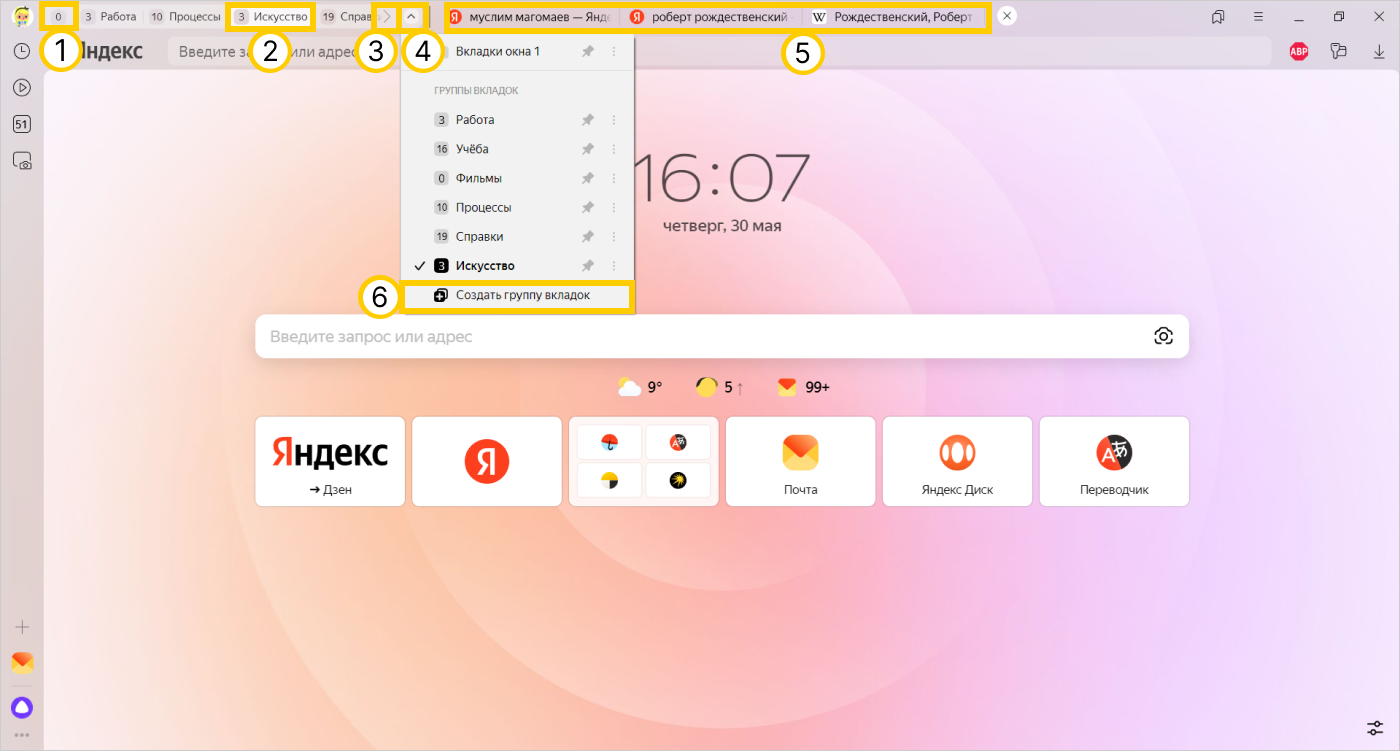Toggle the pin for Справки group
Screen dimensions: 1400x751
[588, 237]
